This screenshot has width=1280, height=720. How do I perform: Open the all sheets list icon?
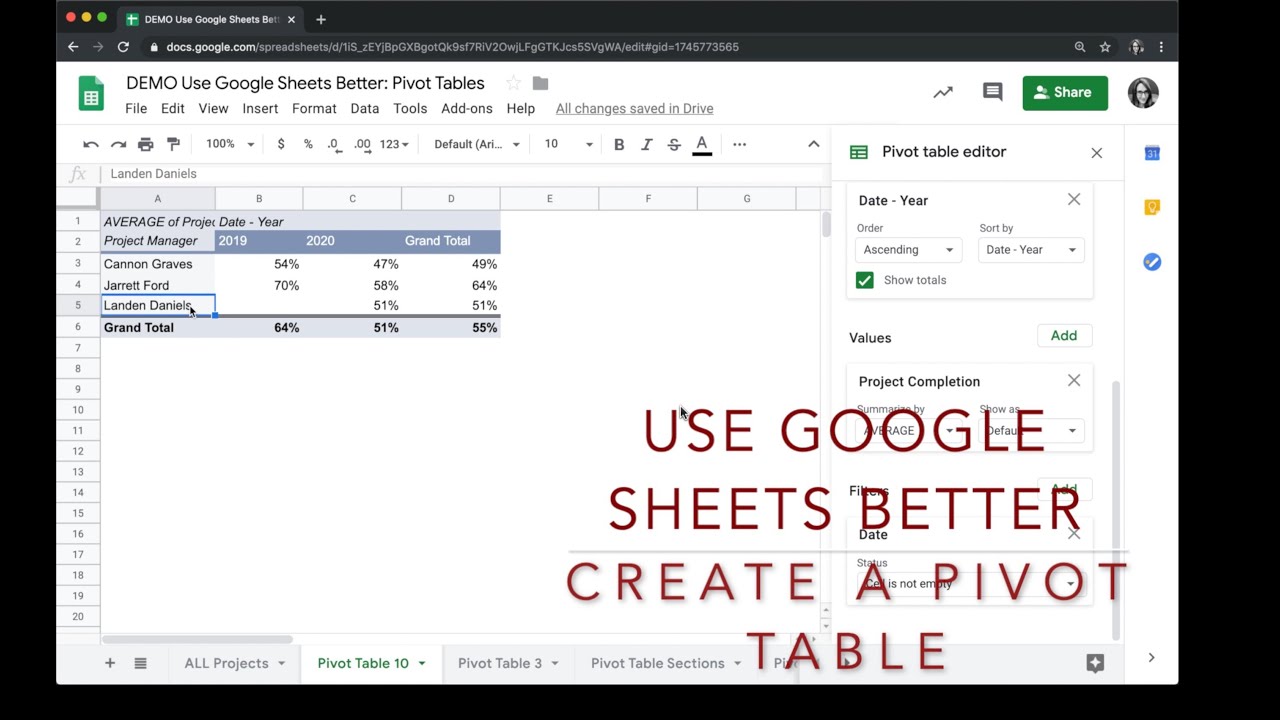(x=140, y=663)
